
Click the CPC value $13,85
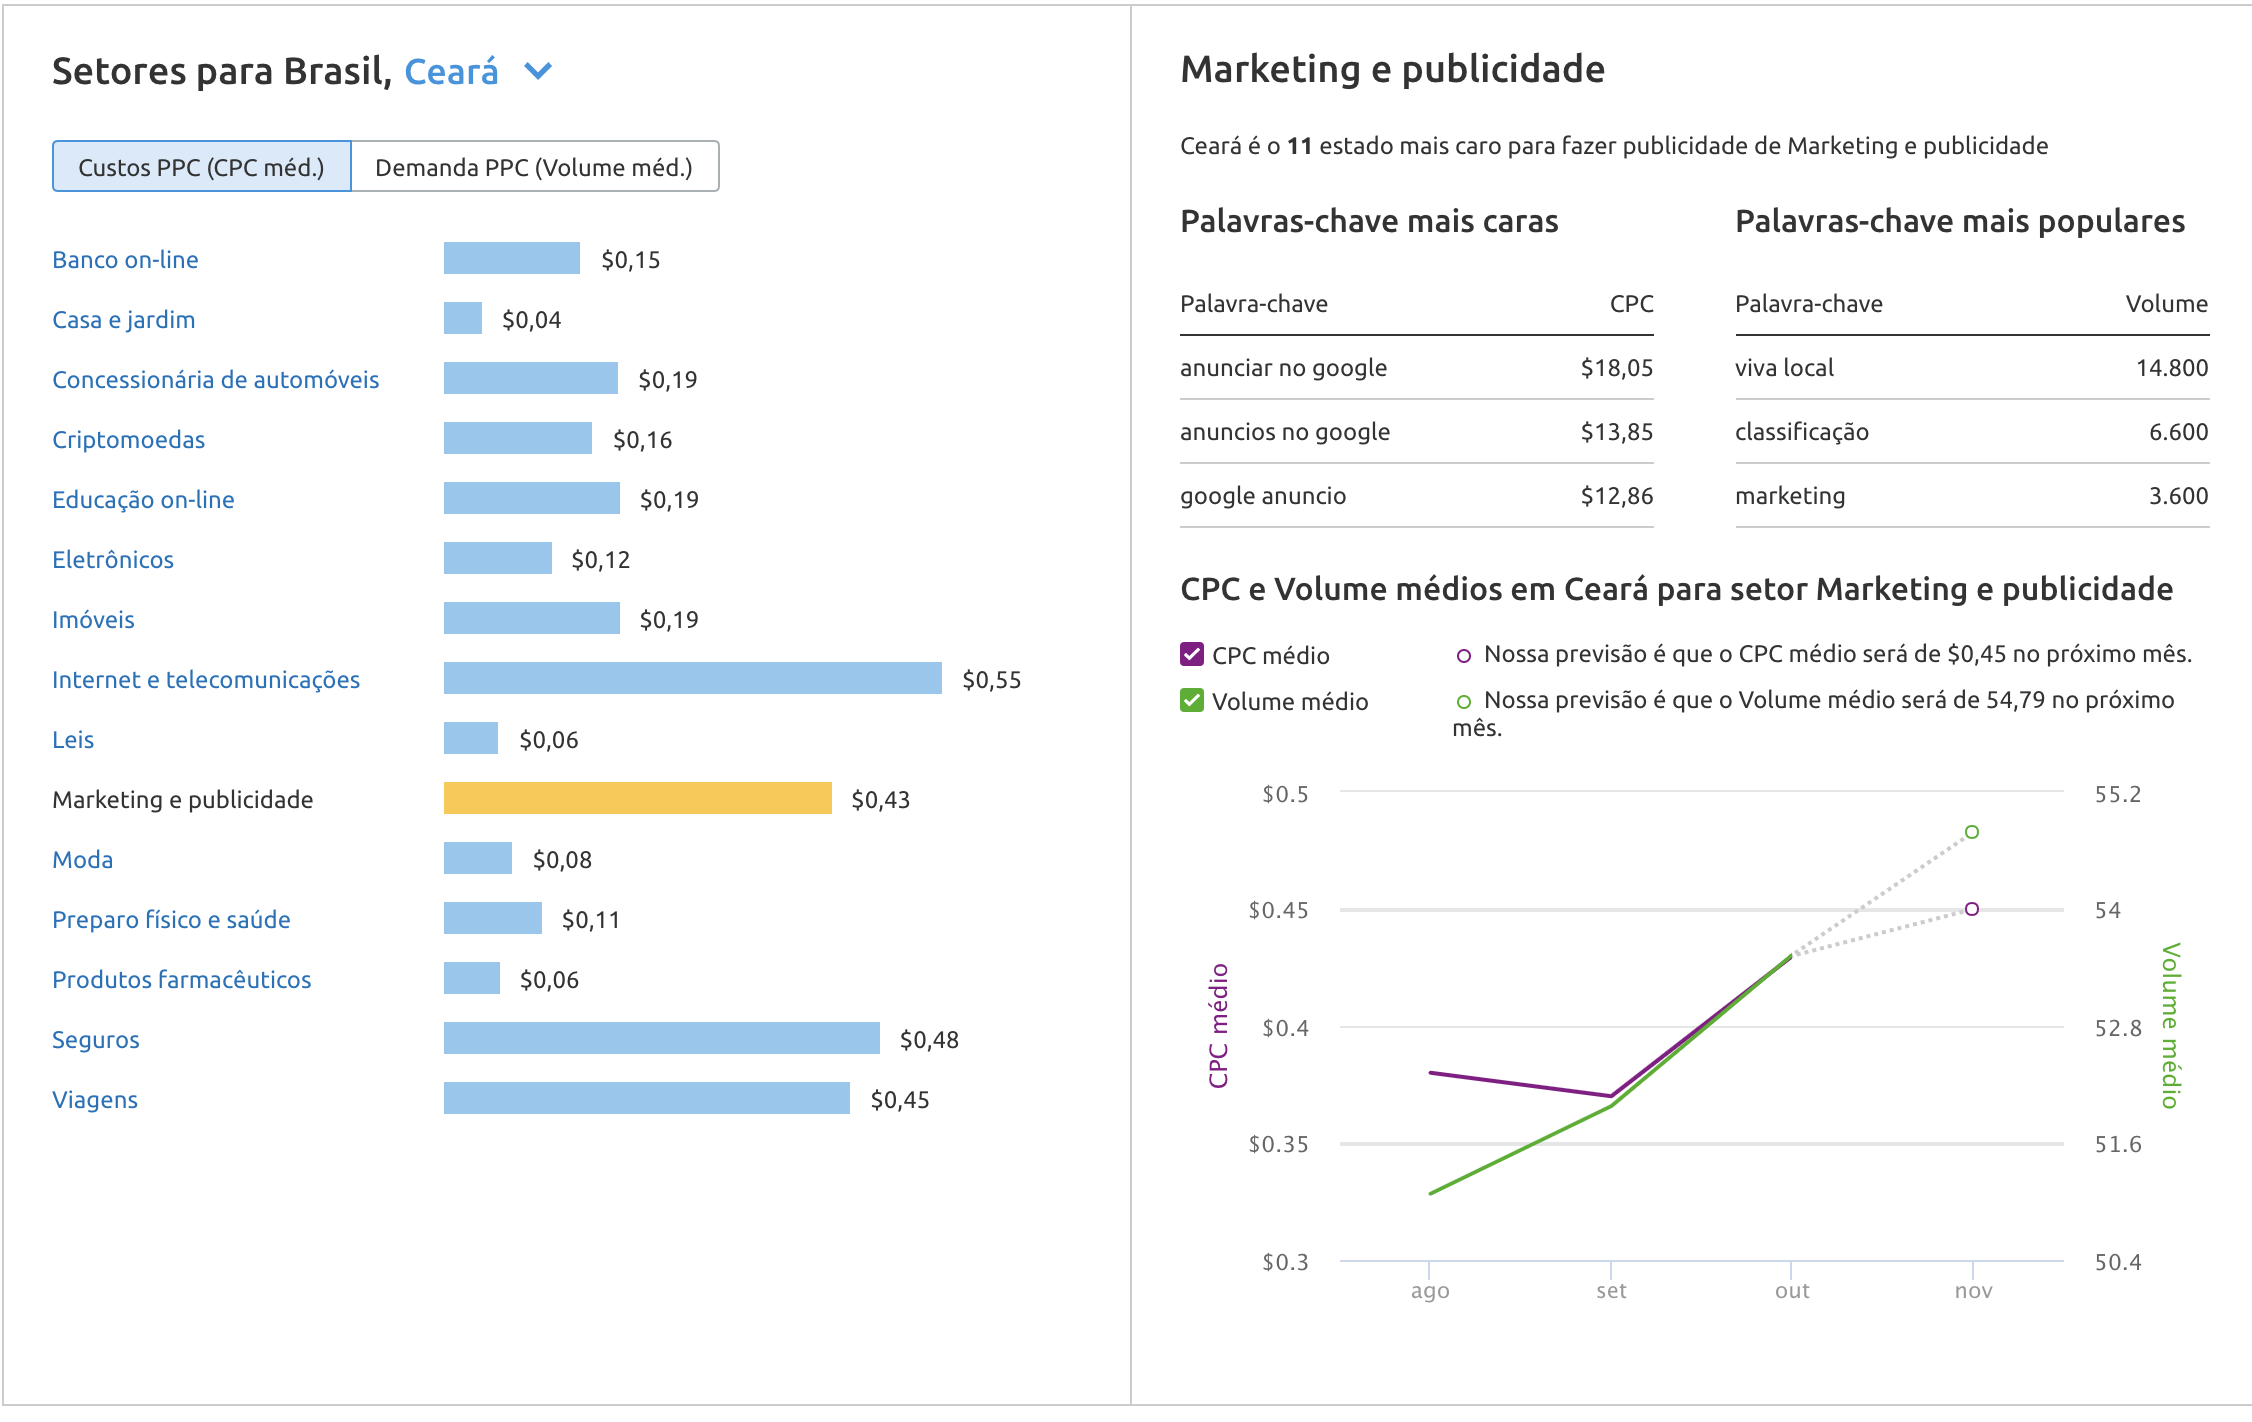point(1617,432)
